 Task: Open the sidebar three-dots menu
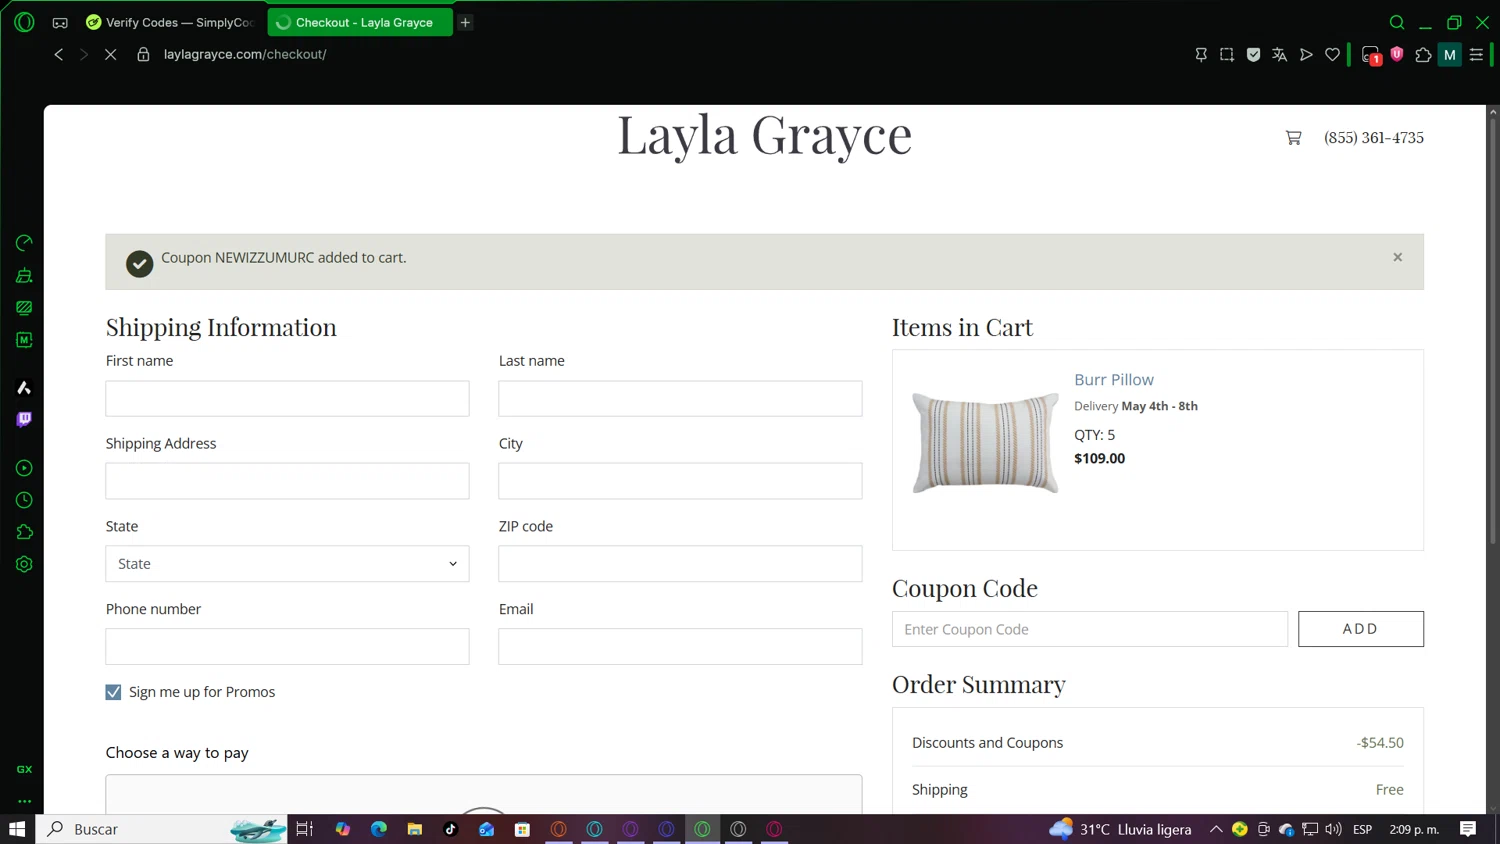pos(24,801)
